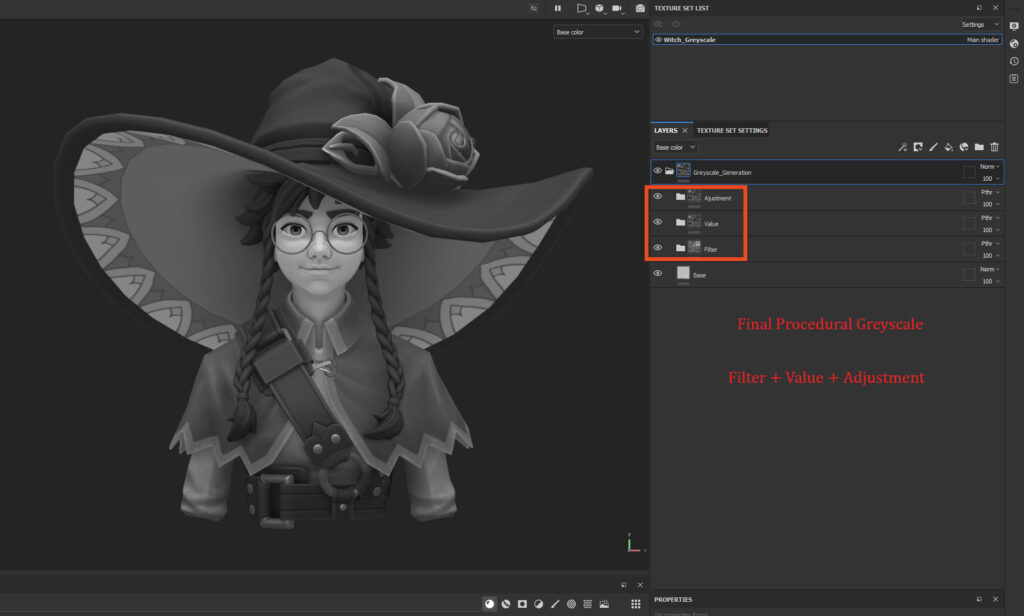Add a fill layer using the bucket icon
Screen dimensions: 1024x616
[x=948, y=147]
